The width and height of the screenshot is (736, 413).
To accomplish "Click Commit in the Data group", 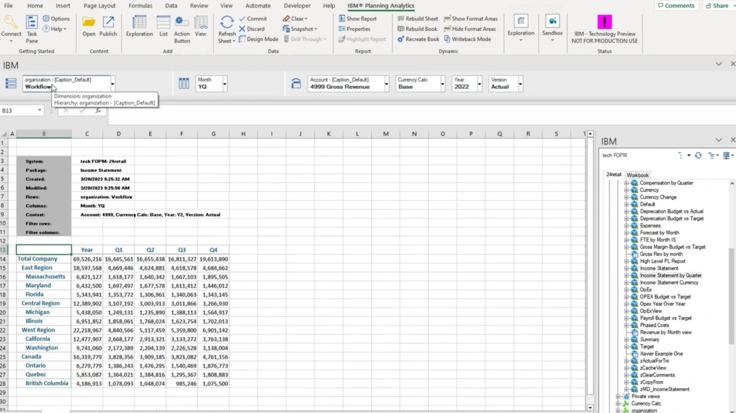I will [256, 18].
